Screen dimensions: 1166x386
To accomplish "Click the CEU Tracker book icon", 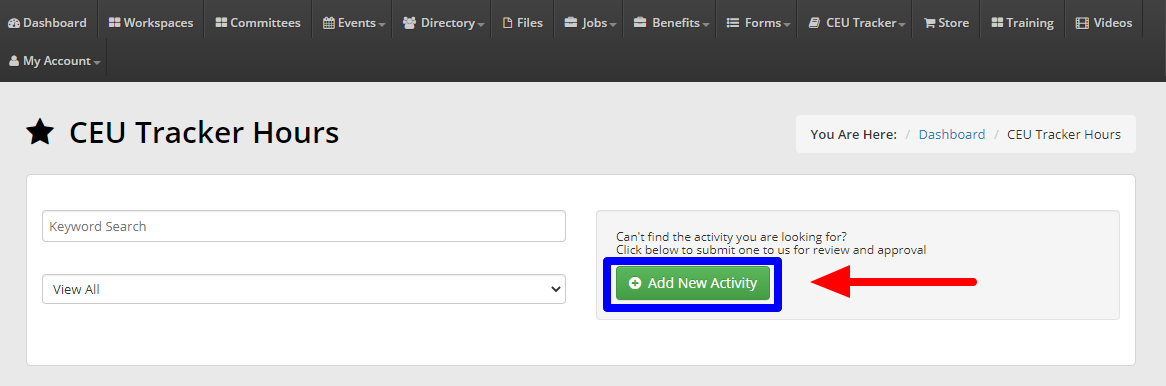I will click(x=814, y=23).
